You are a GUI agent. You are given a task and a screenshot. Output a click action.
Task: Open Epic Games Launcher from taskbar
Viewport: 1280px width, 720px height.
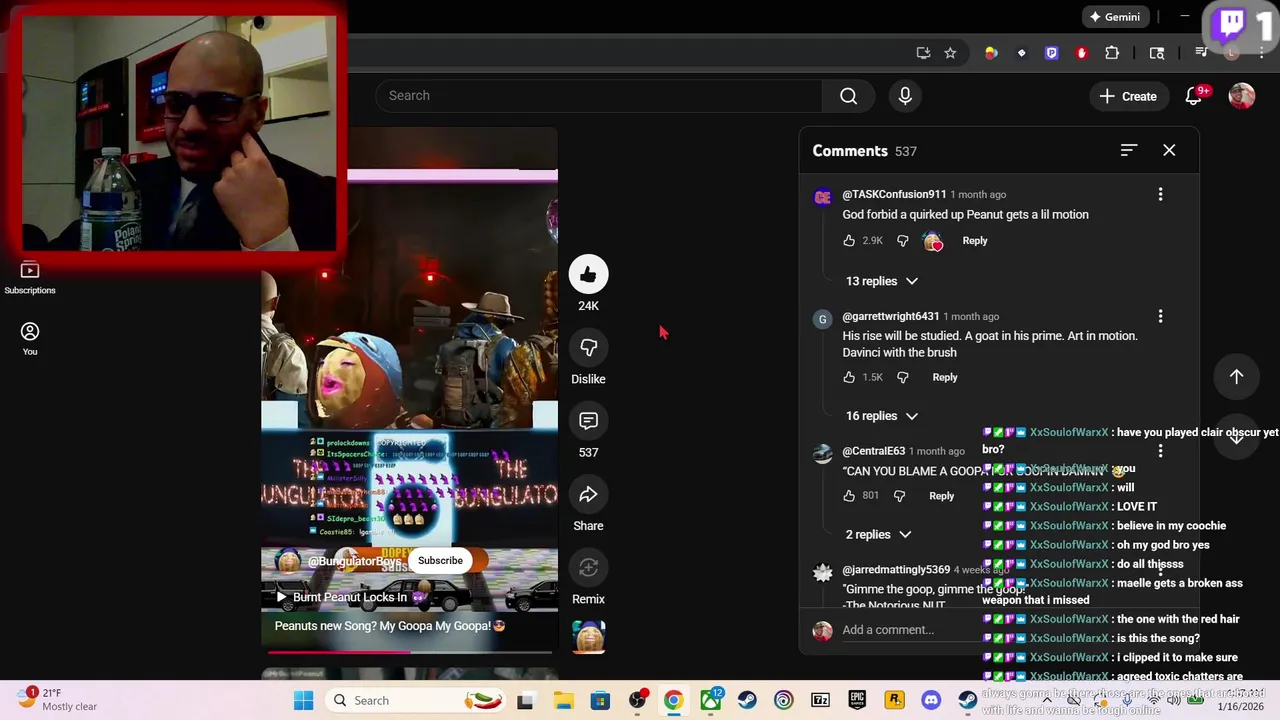click(x=857, y=700)
